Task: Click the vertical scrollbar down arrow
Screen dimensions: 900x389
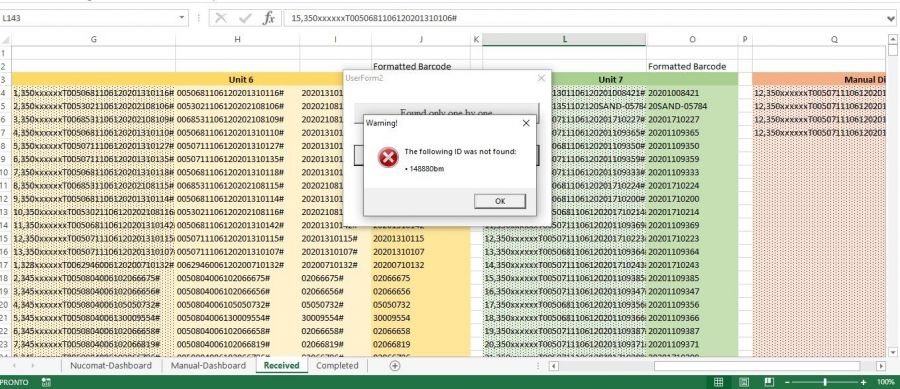Action: click(x=893, y=352)
